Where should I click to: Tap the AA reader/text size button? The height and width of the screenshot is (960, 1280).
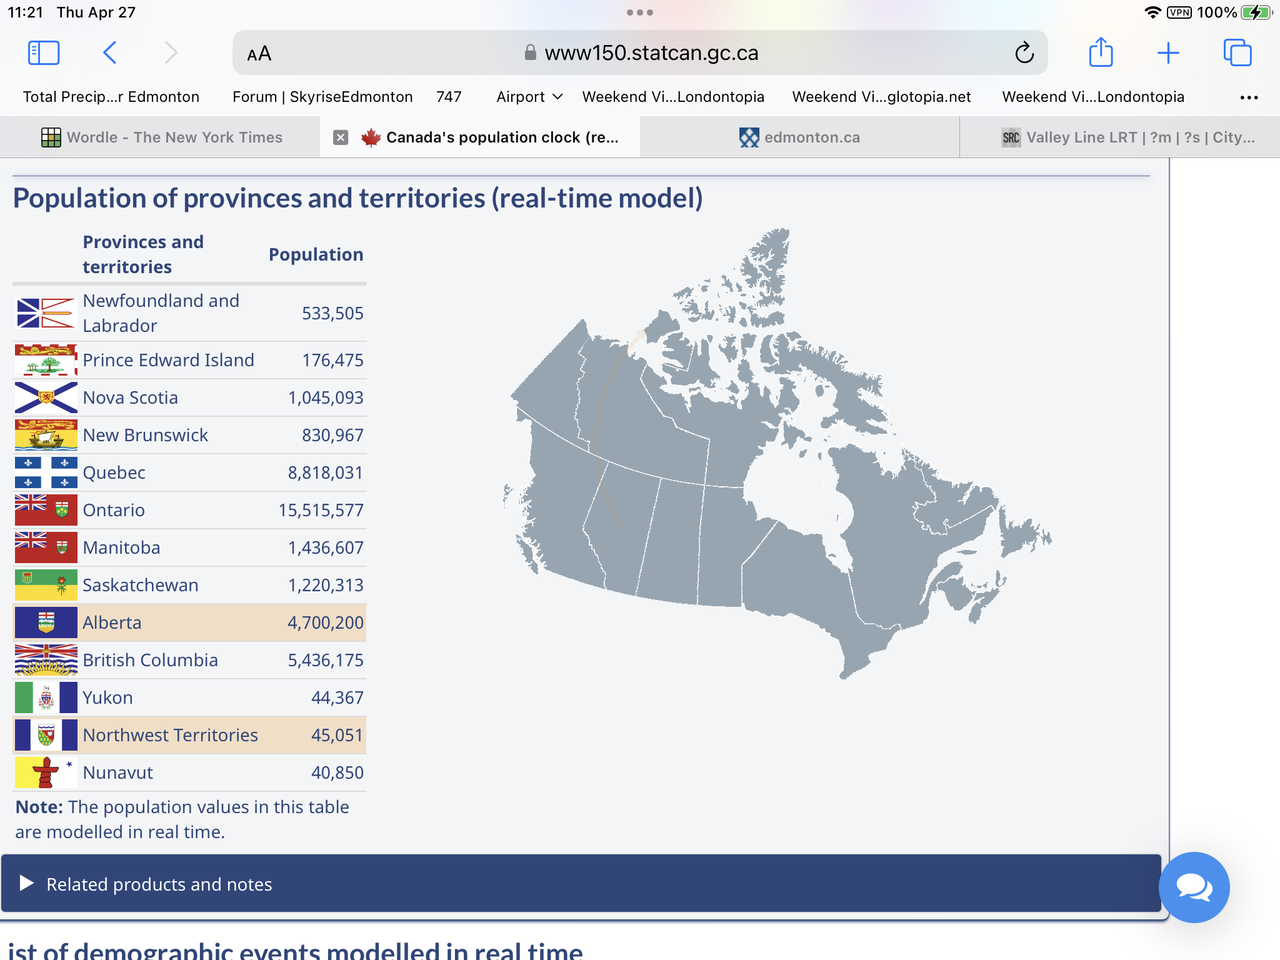[259, 54]
